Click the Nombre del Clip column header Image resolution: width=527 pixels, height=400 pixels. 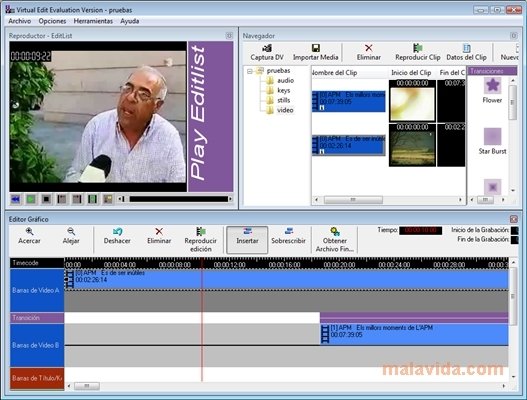[x=349, y=73]
